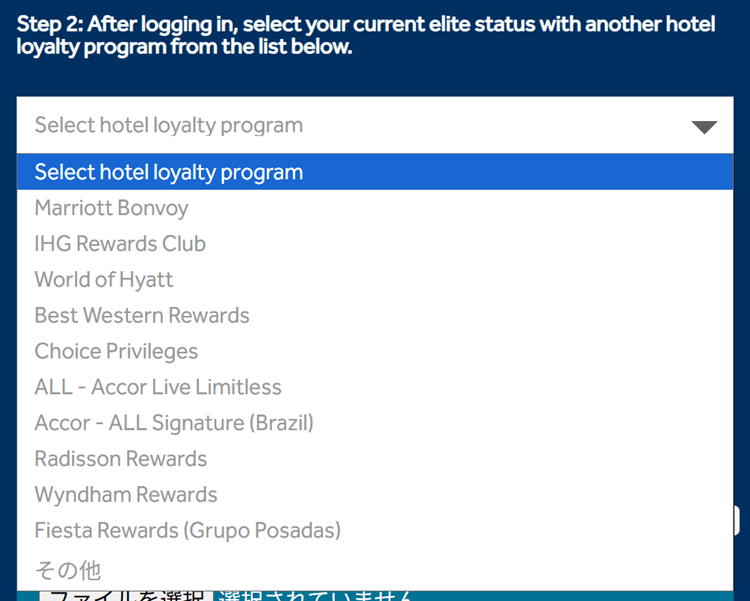The image size is (750, 601).
Task: Pick Choice Privileges from dropdown
Action: click(117, 352)
